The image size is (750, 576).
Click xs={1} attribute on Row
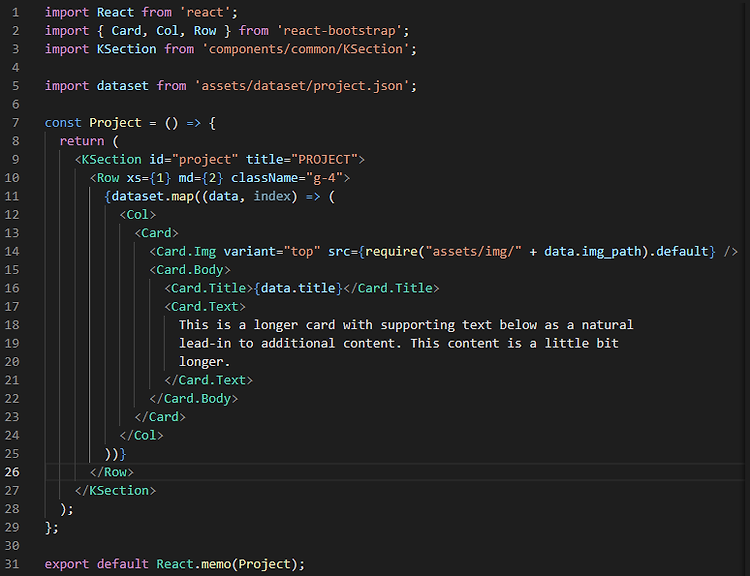coord(149,178)
